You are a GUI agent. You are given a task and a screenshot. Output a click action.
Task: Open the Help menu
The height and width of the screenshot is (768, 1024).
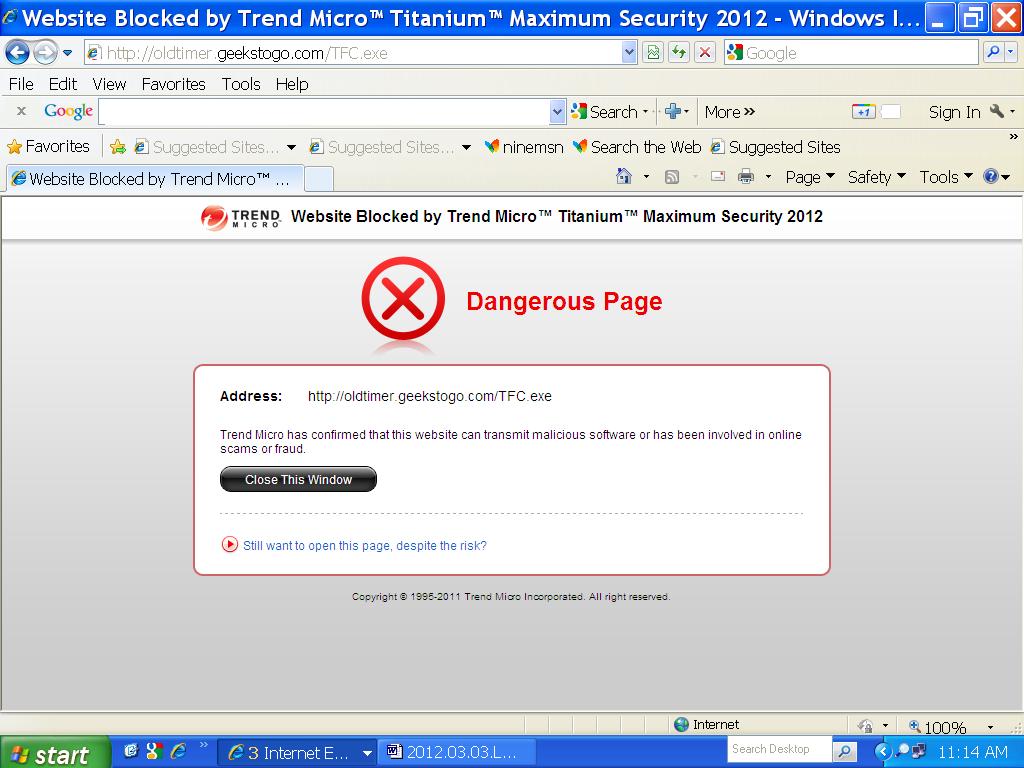(291, 84)
